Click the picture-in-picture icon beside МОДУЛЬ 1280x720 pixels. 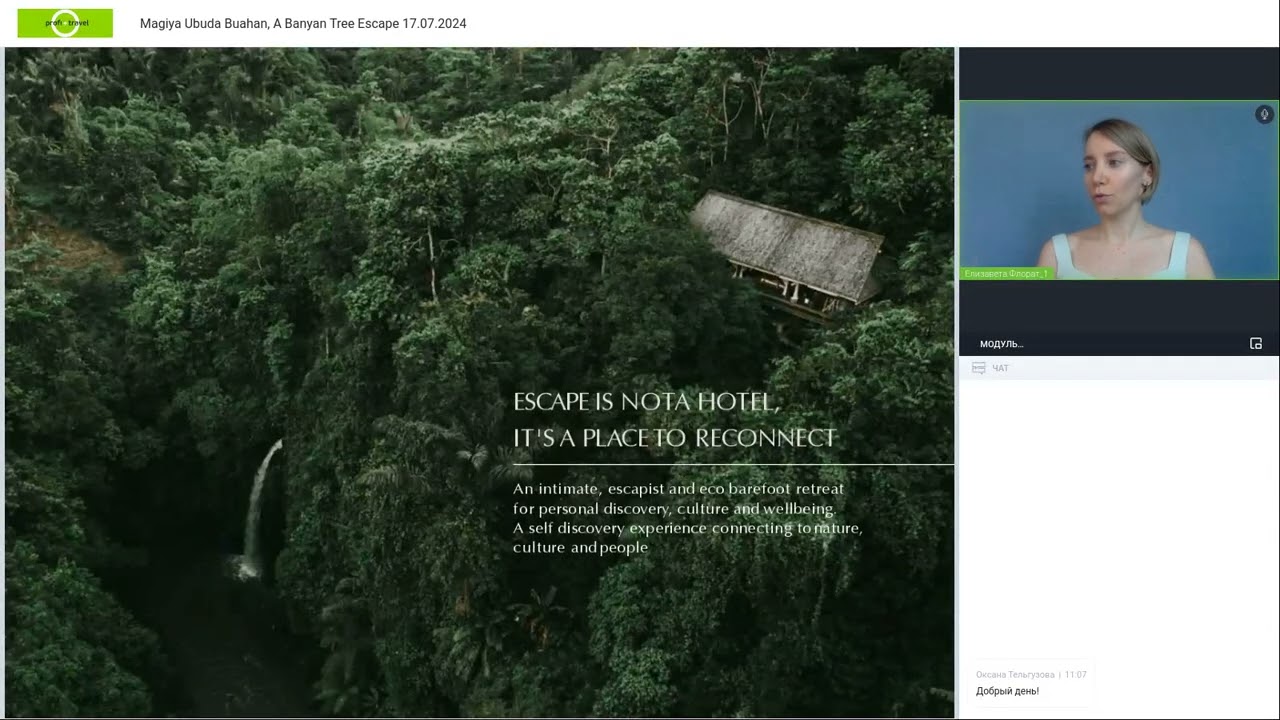pyautogui.click(x=1256, y=344)
